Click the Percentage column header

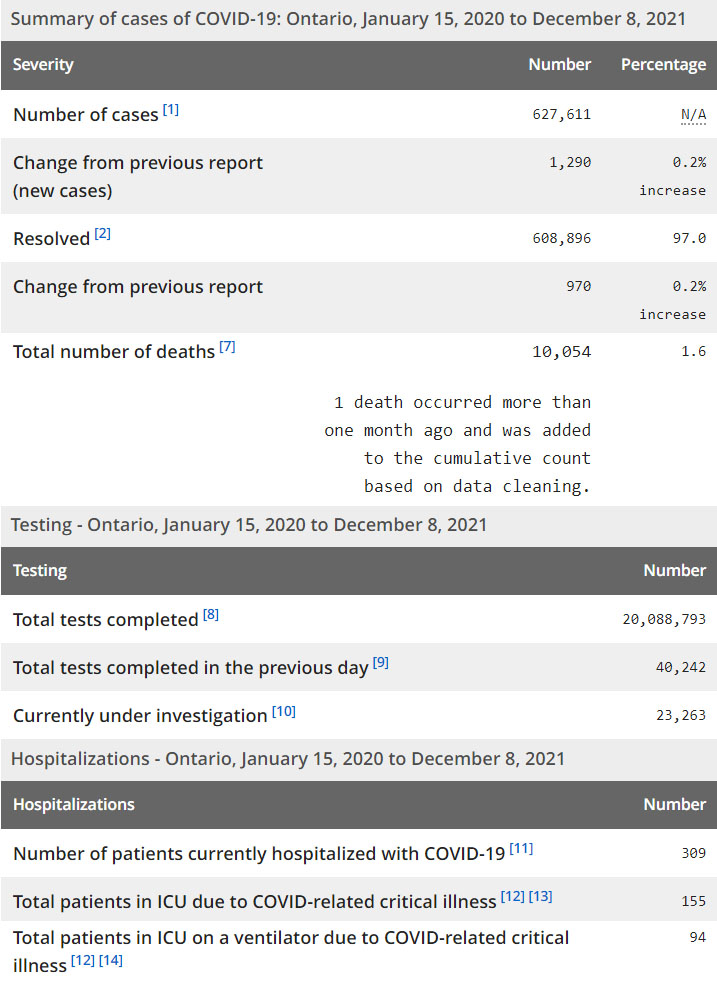click(x=663, y=65)
